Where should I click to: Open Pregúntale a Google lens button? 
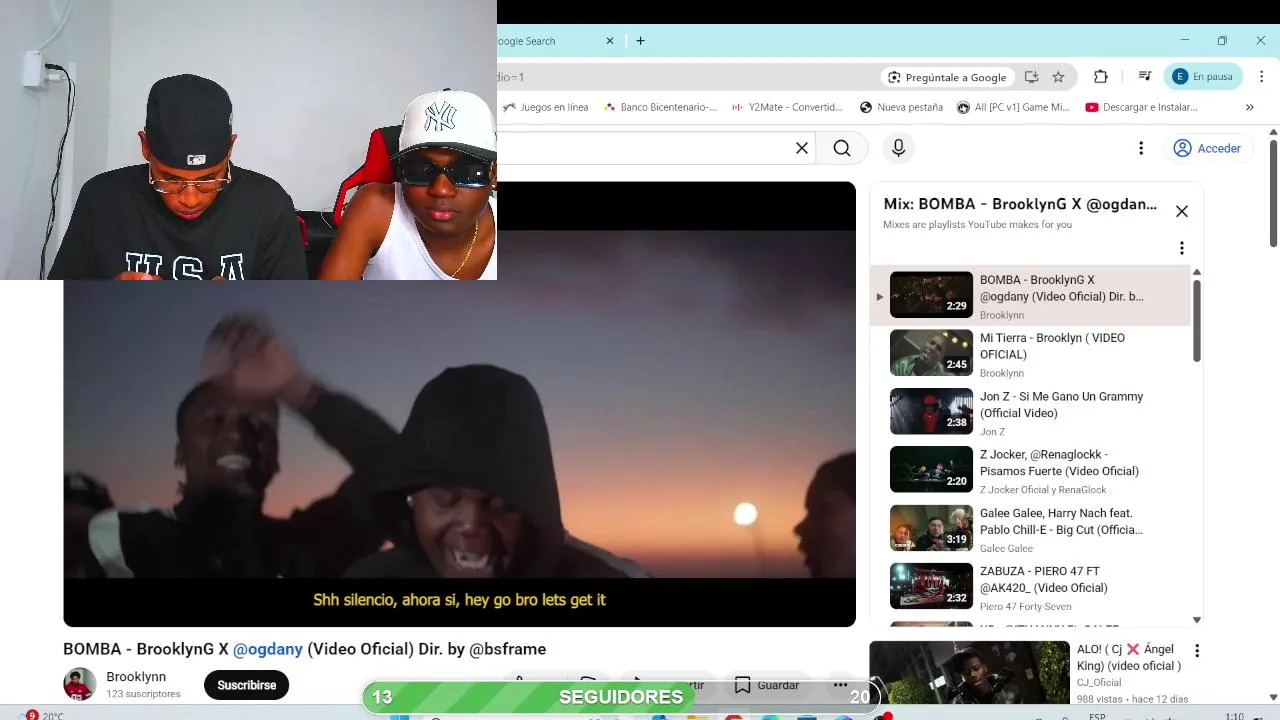tap(947, 77)
